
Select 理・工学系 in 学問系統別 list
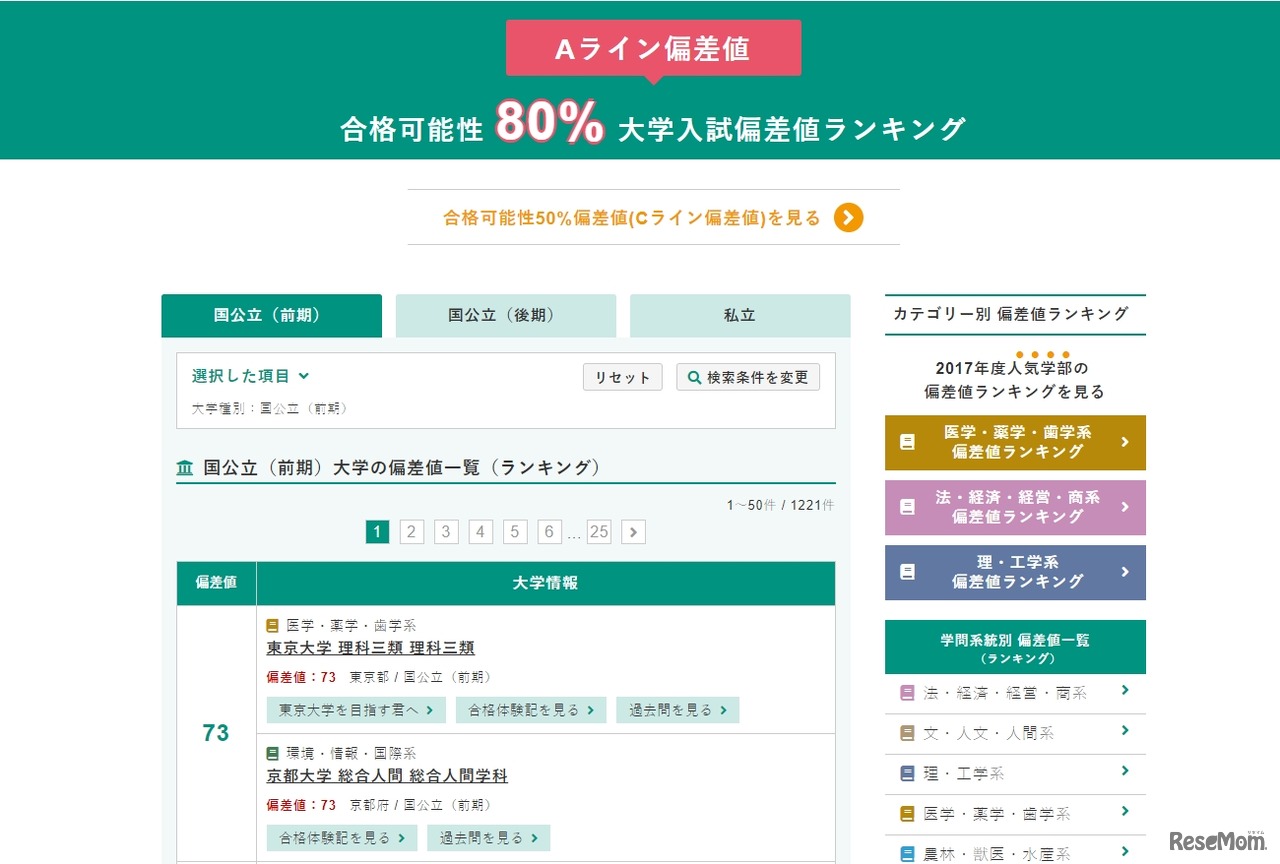pyautogui.click(x=1015, y=774)
